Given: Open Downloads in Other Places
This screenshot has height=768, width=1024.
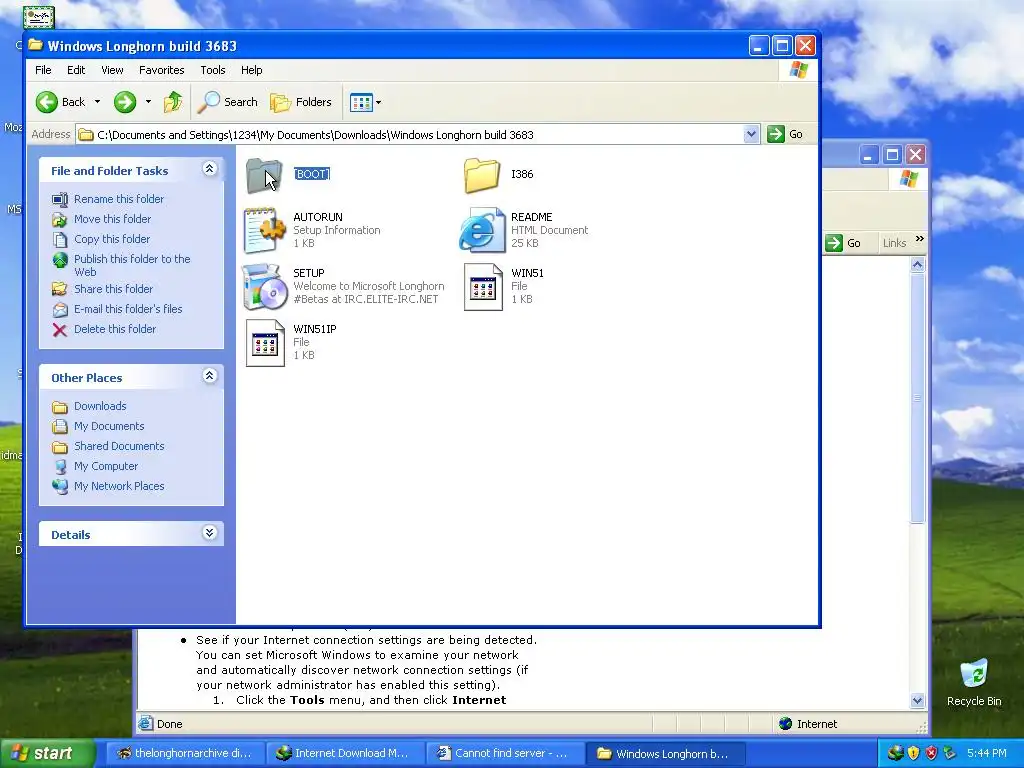Looking at the screenshot, I should point(100,406).
